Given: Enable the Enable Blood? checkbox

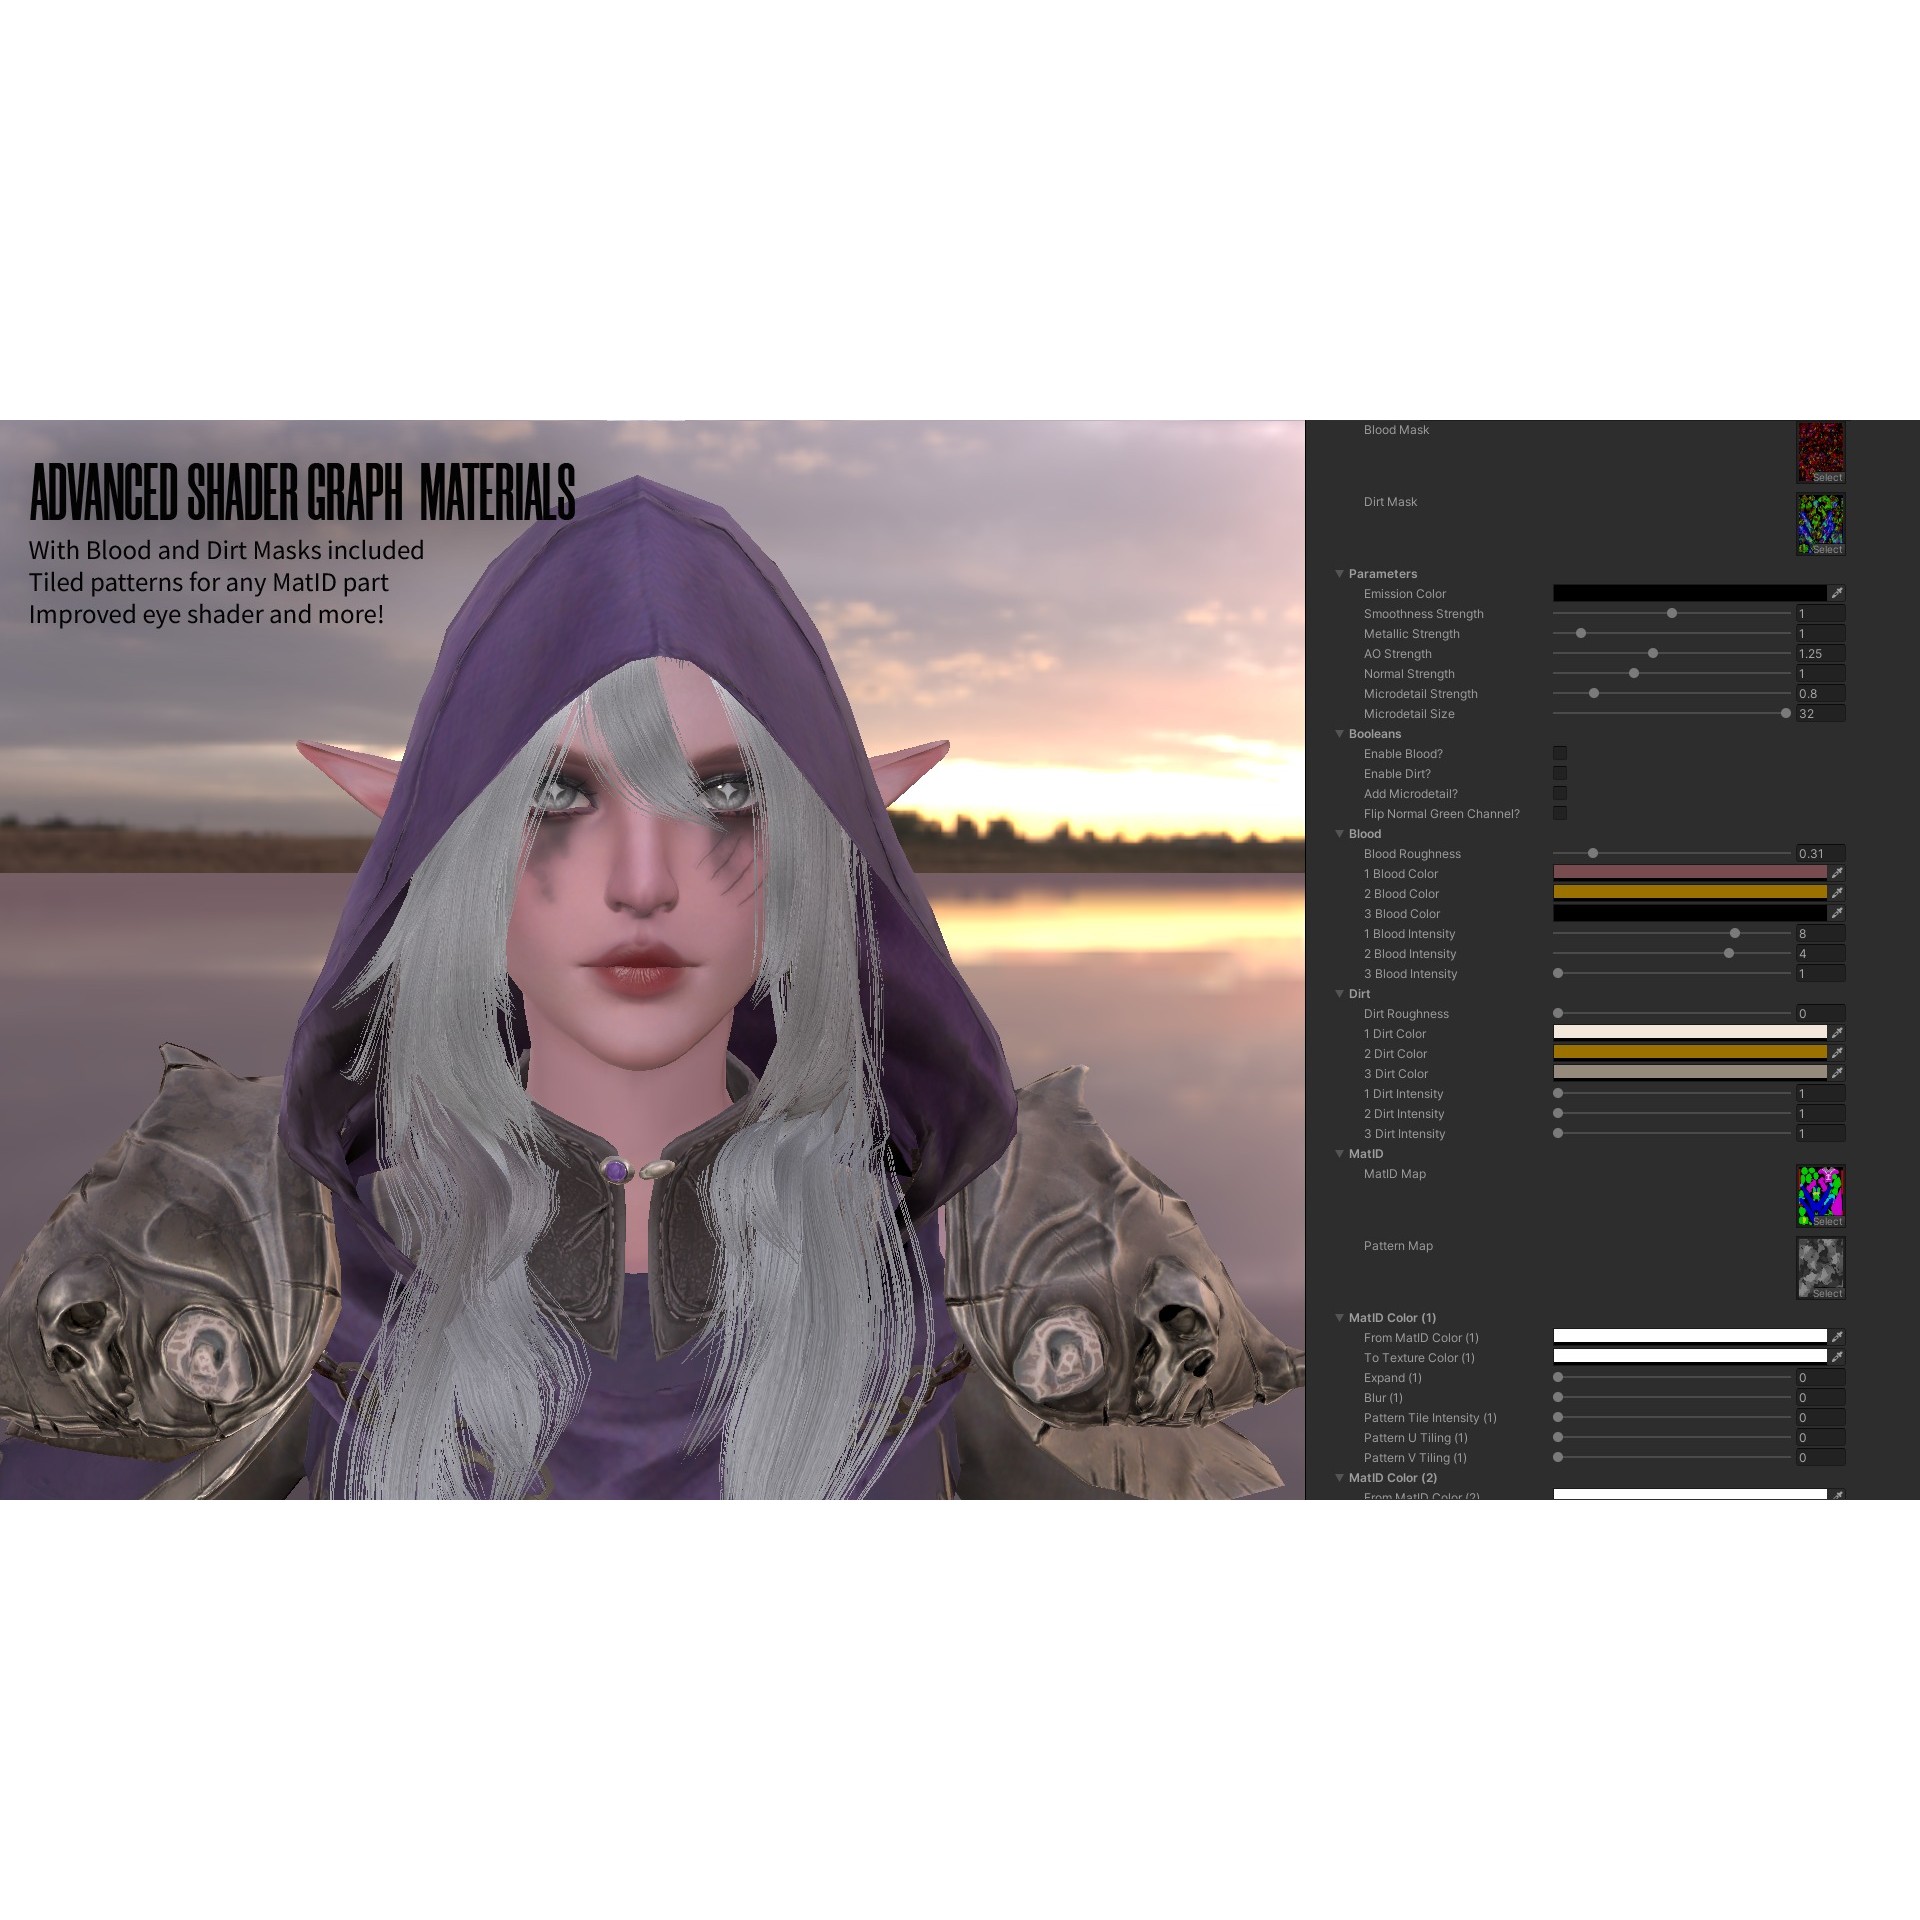Looking at the screenshot, I should click(x=1560, y=753).
